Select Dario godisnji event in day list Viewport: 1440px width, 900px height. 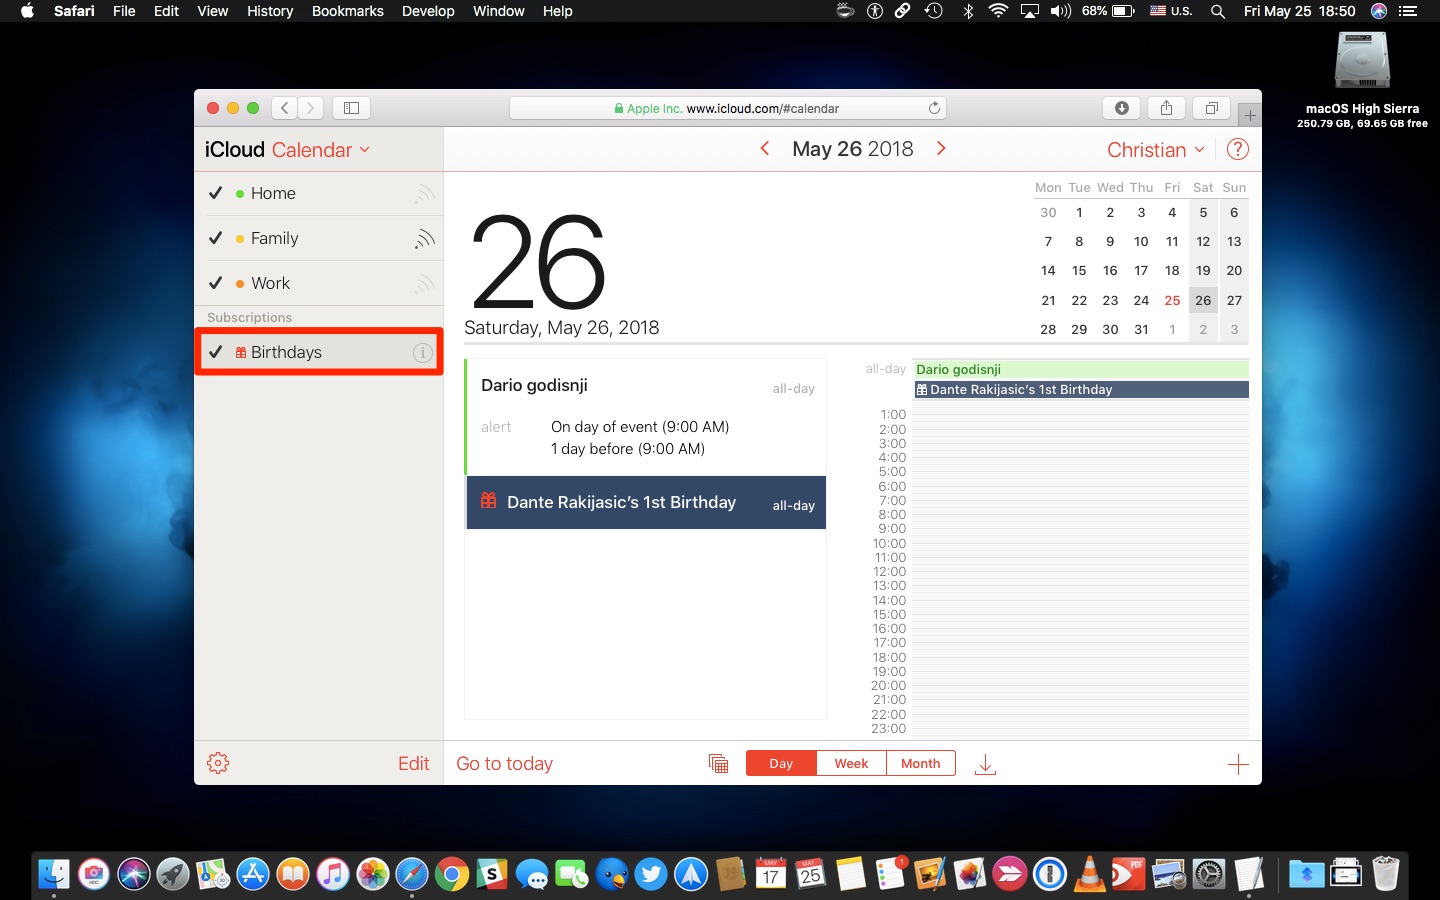coord(646,417)
